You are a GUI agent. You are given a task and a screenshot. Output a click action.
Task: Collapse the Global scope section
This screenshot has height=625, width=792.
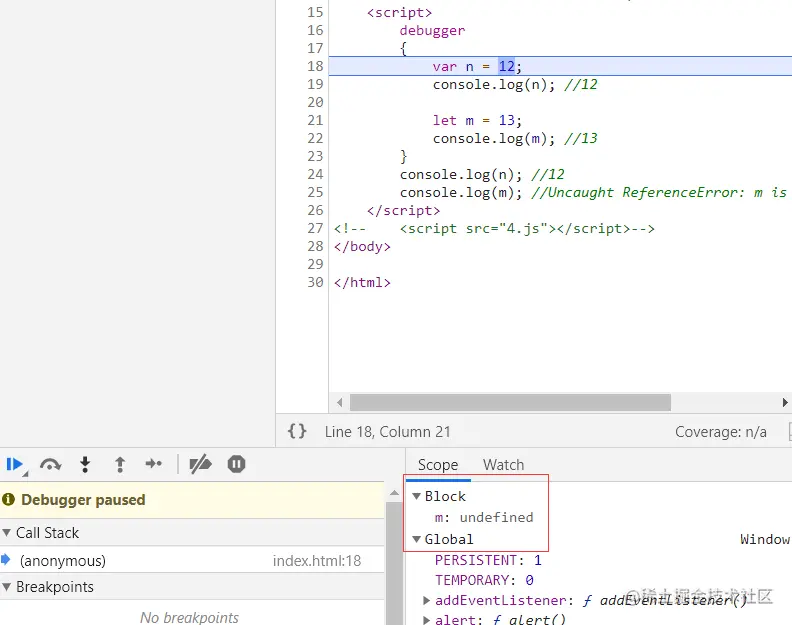tap(417, 539)
